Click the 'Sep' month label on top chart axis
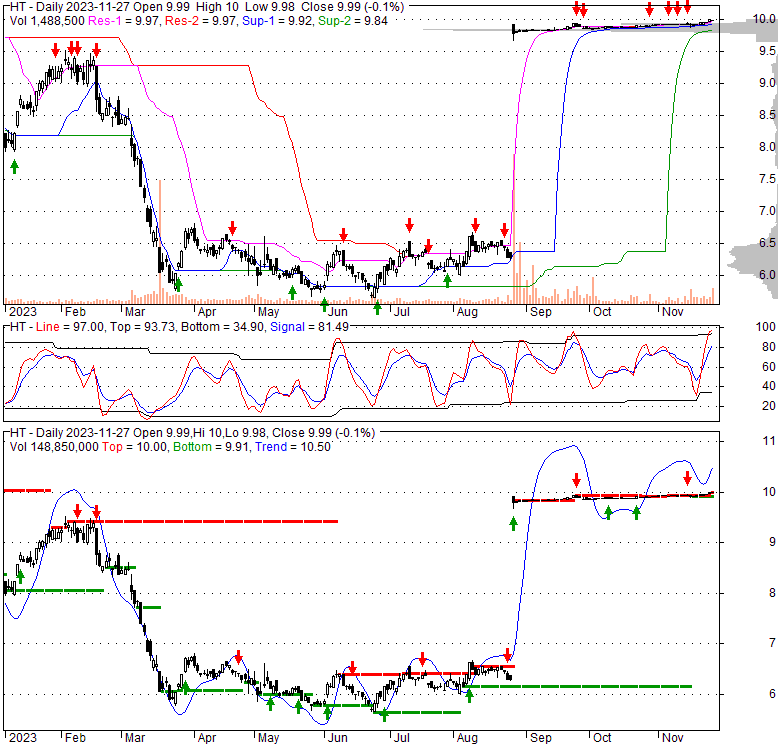The width and height of the screenshot is (780, 745). (x=541, y=312)
